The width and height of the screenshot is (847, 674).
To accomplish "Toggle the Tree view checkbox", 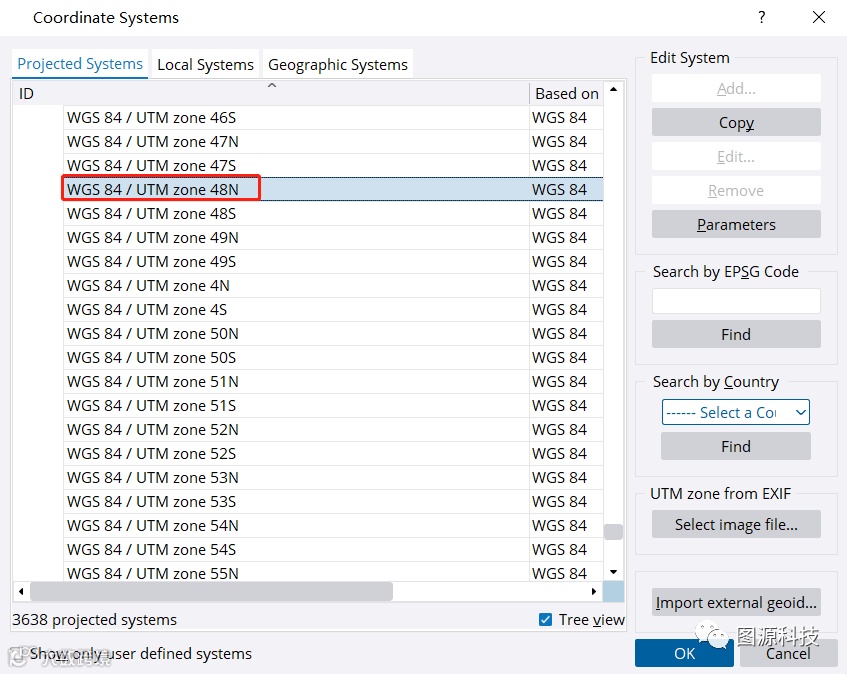I will (x=545, y=619).
